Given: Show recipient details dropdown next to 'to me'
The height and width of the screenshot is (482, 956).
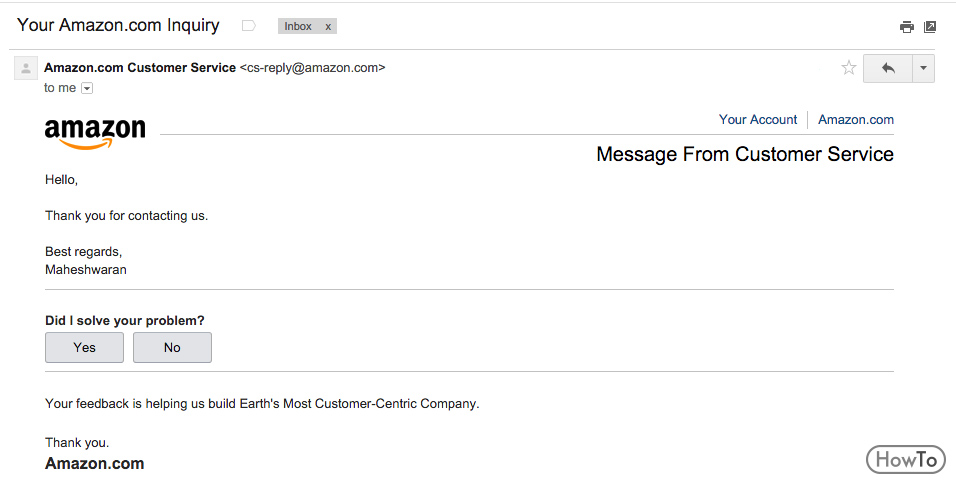Looking at the screenshot, I should pyautogui.click(x=87, y=88).
